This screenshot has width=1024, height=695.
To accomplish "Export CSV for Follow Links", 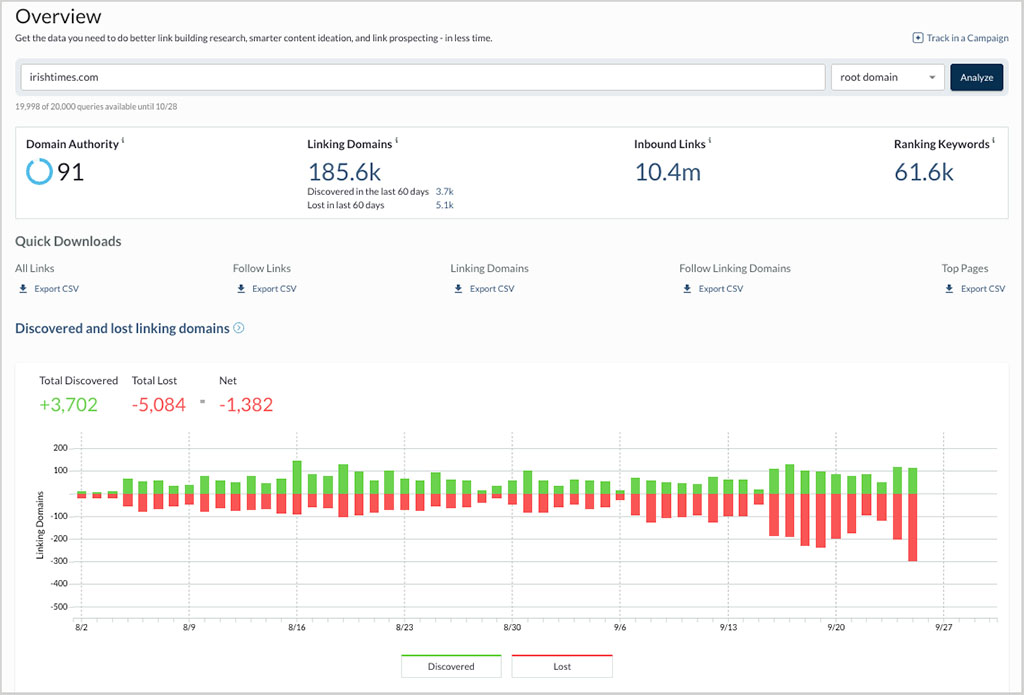I will tap(274, 289).
